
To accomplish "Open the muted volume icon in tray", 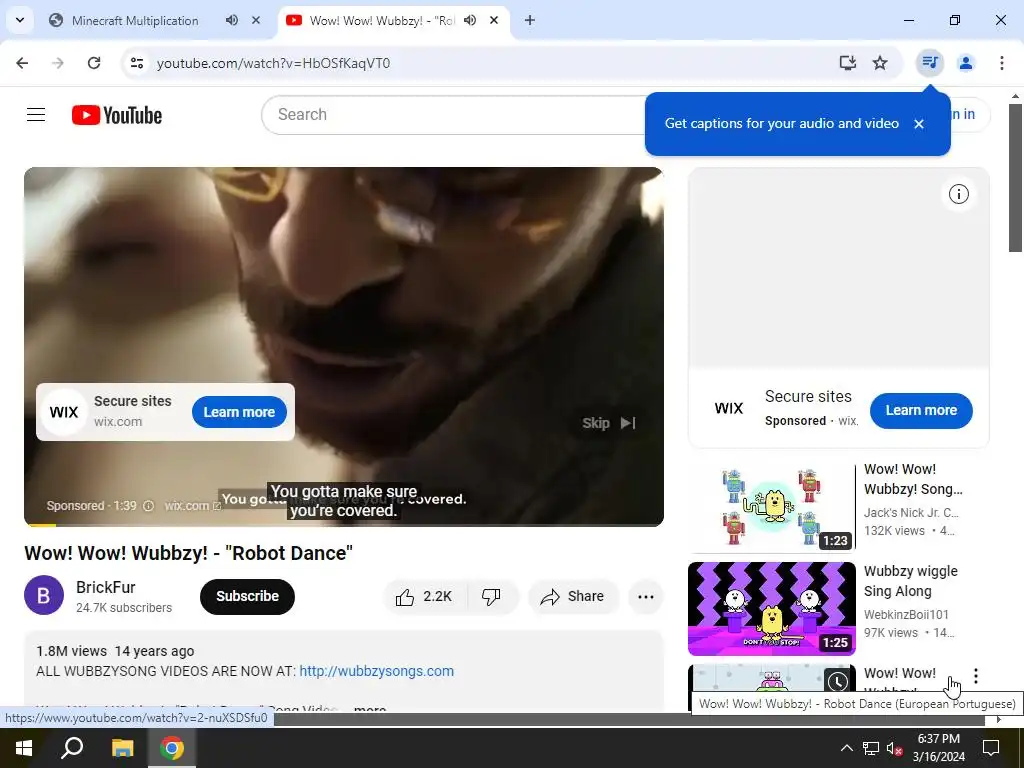I will pos(894,748).
